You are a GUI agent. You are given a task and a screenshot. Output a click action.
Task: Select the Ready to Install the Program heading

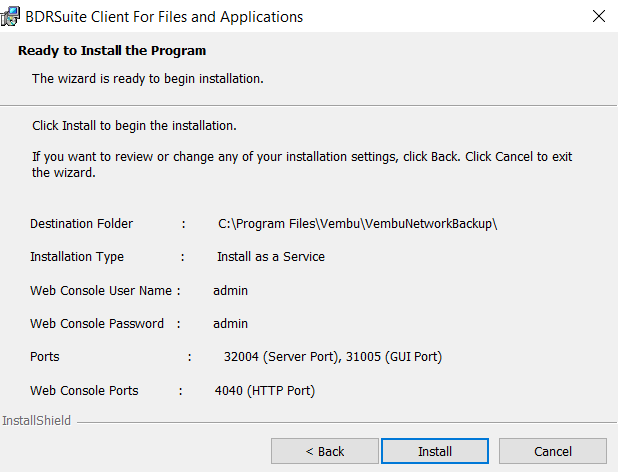click(x=112, y=50)
